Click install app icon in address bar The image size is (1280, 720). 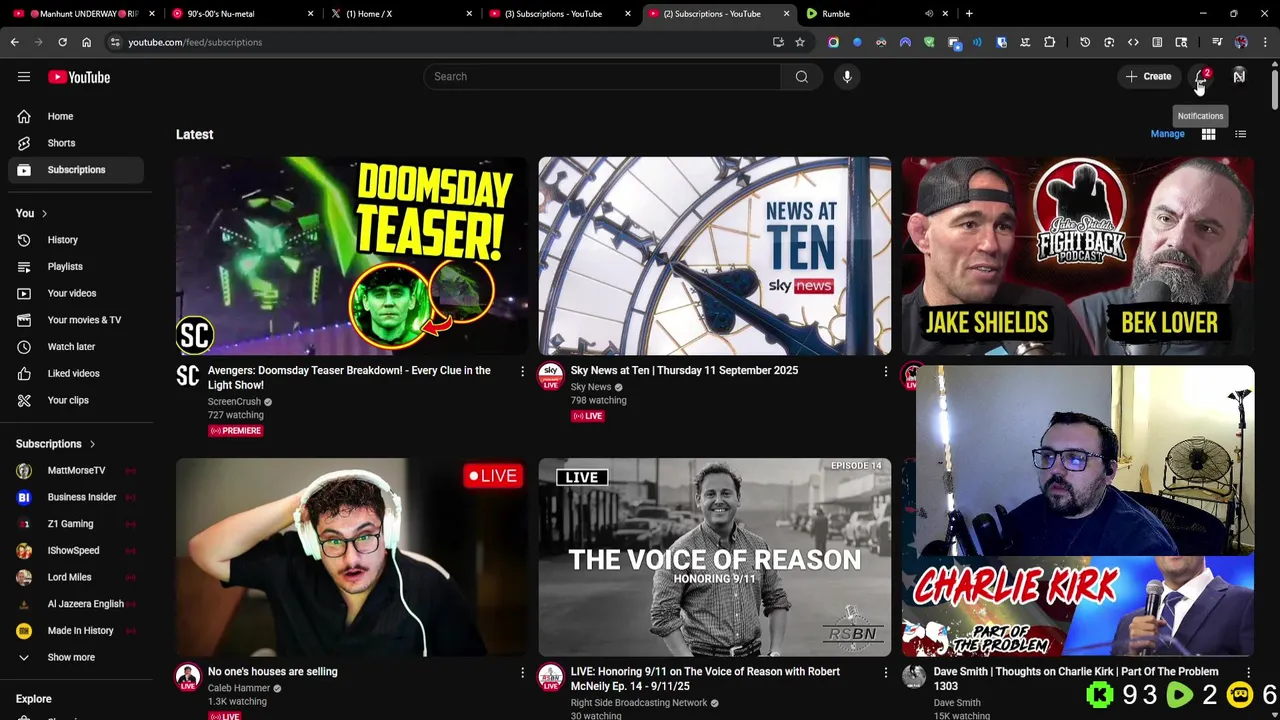coord(778,42)
